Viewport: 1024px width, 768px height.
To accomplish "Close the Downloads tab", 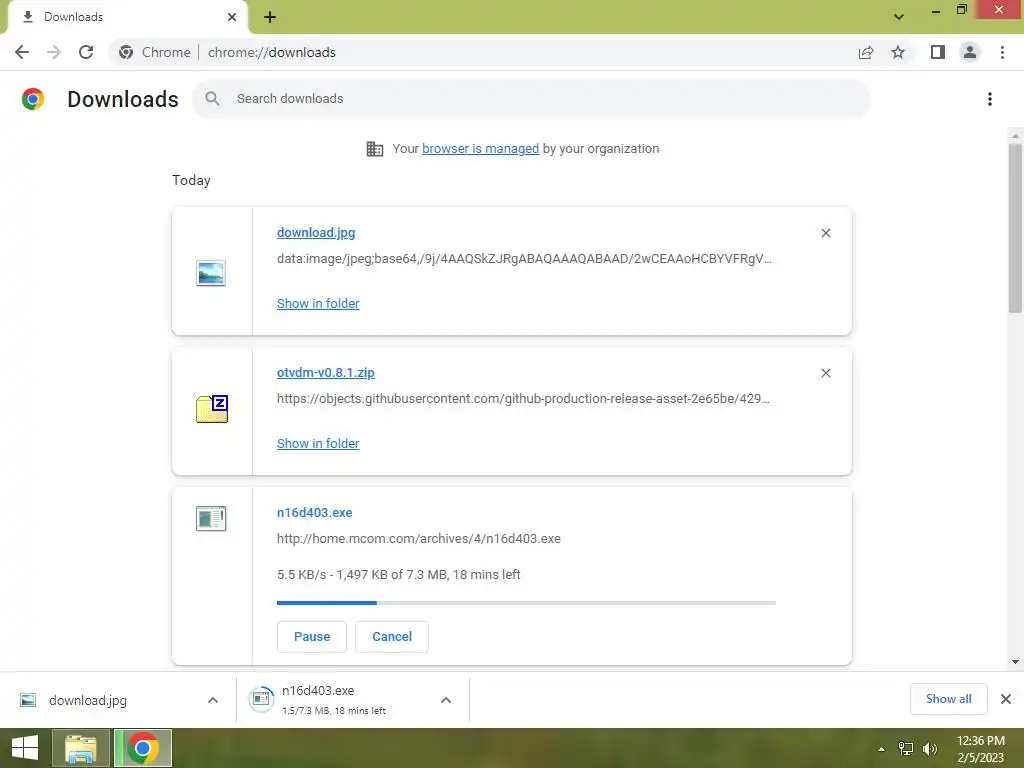I will [232, 17].
